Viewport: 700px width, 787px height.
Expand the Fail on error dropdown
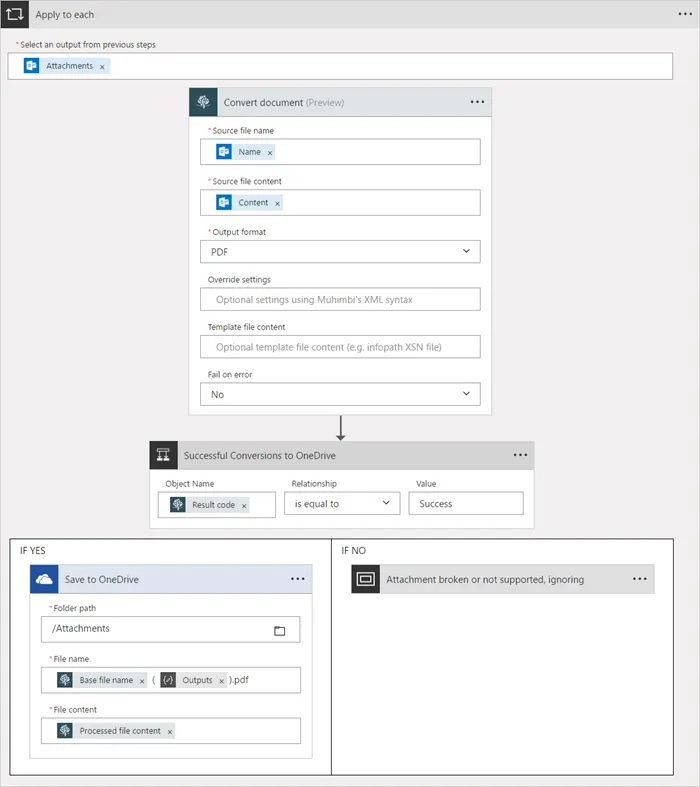[340, 394]
